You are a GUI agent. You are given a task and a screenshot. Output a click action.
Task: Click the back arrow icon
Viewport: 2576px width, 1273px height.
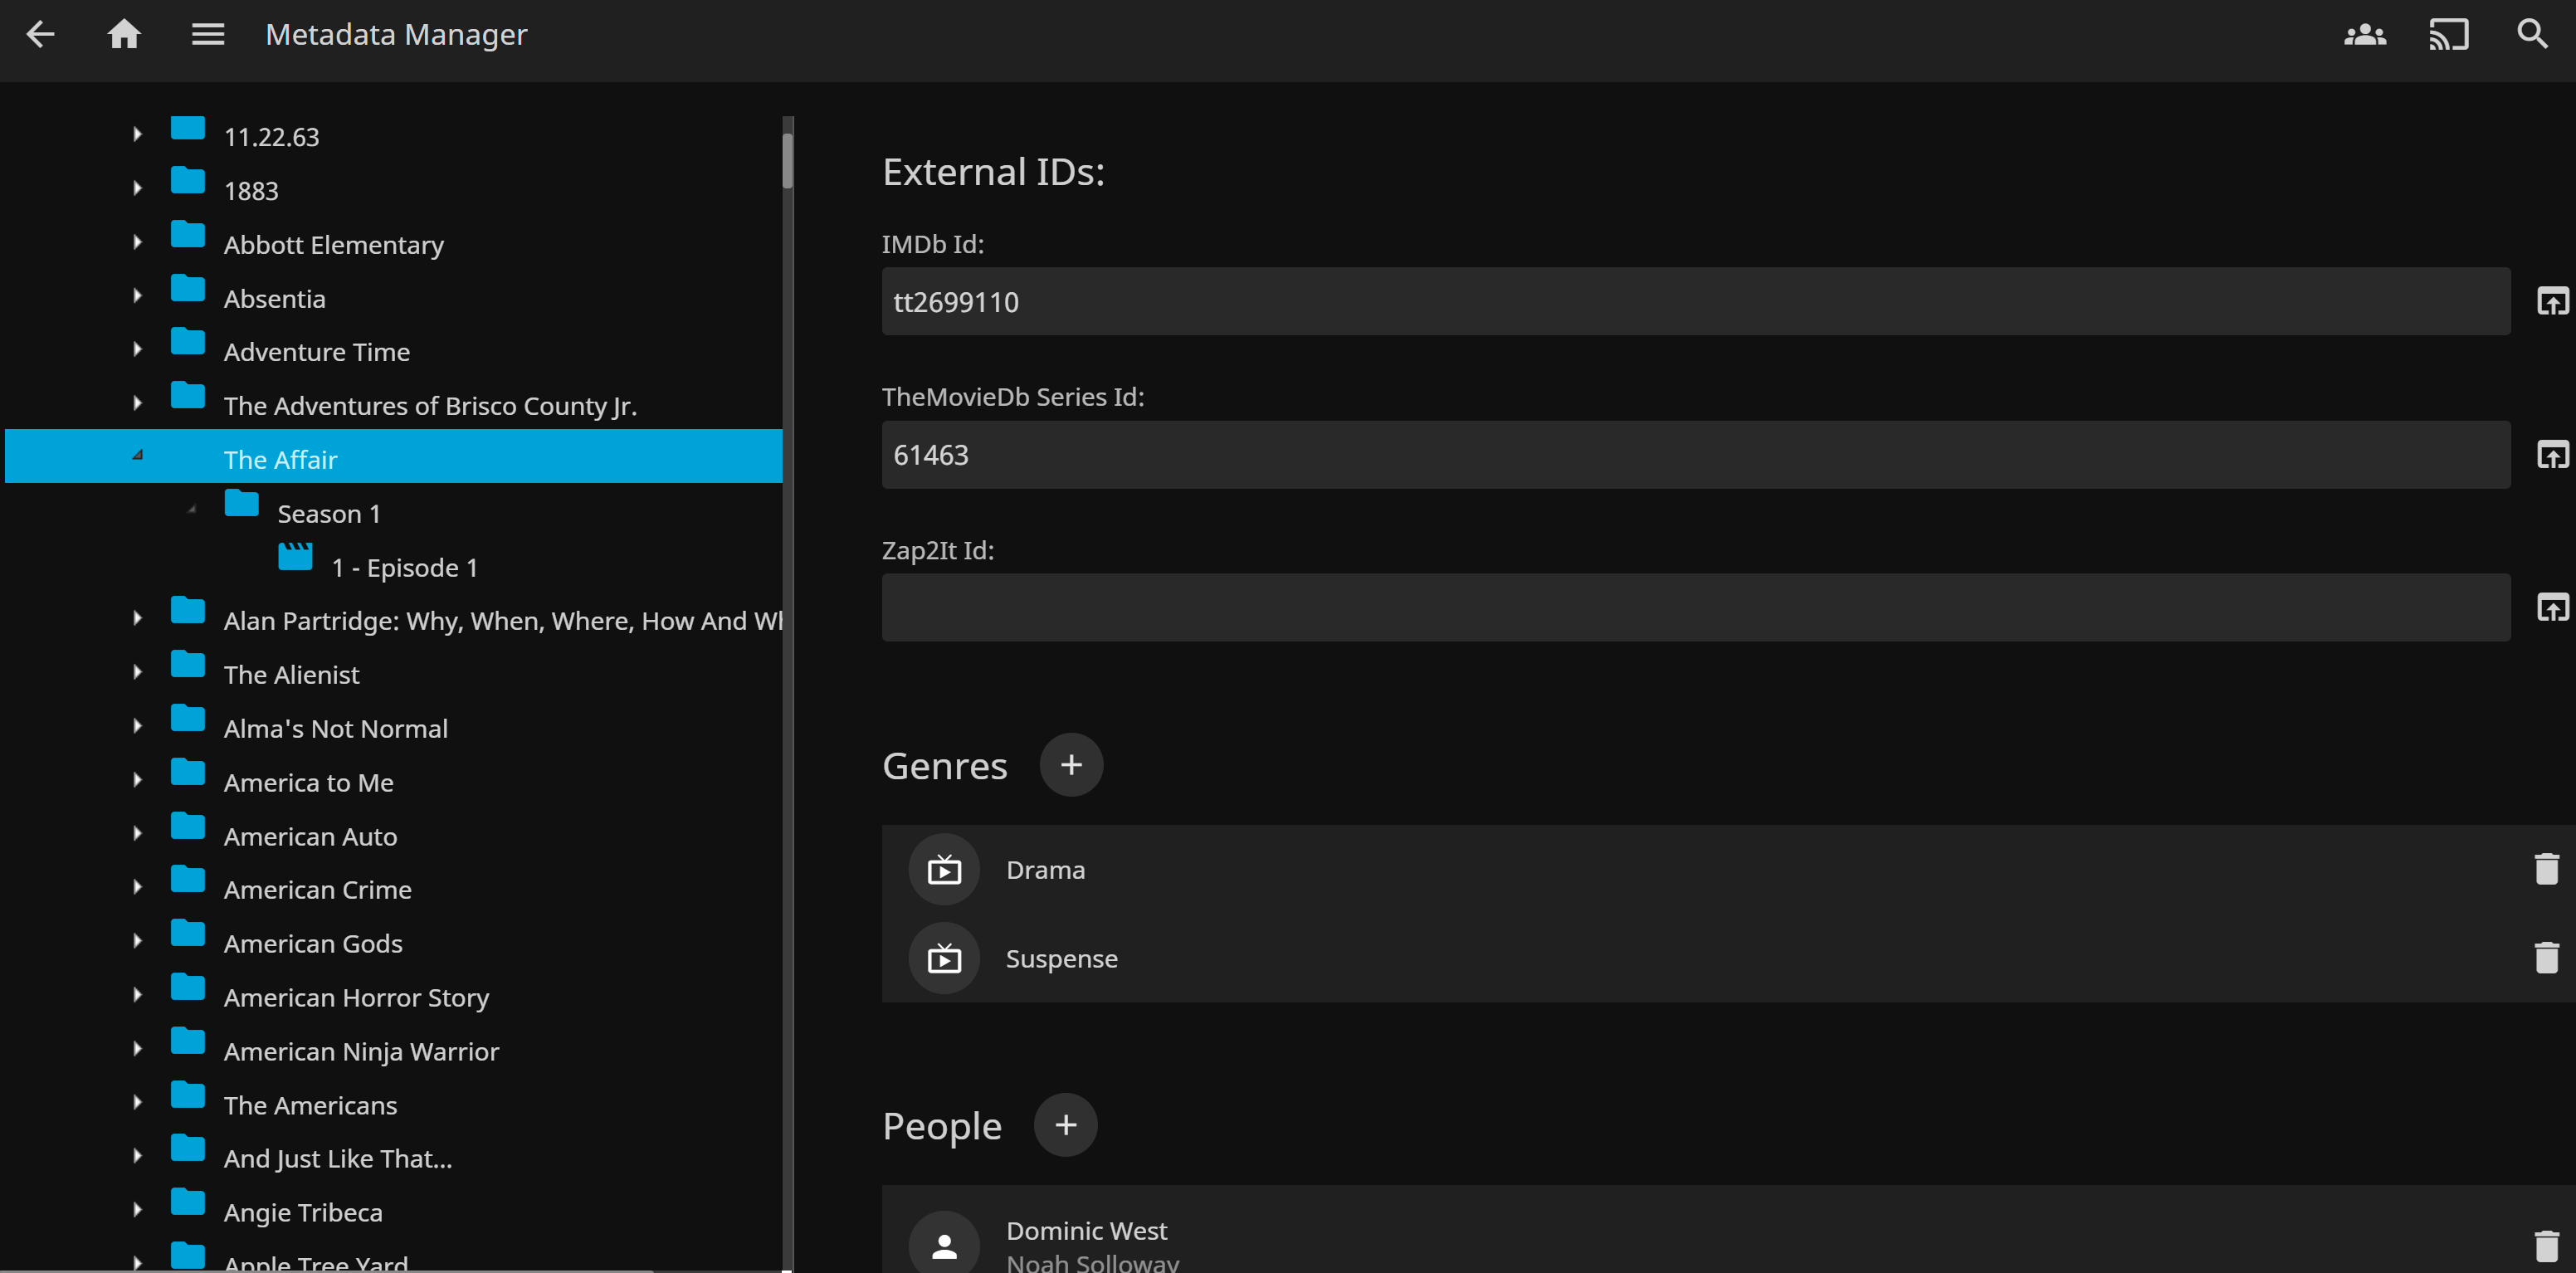40,34
